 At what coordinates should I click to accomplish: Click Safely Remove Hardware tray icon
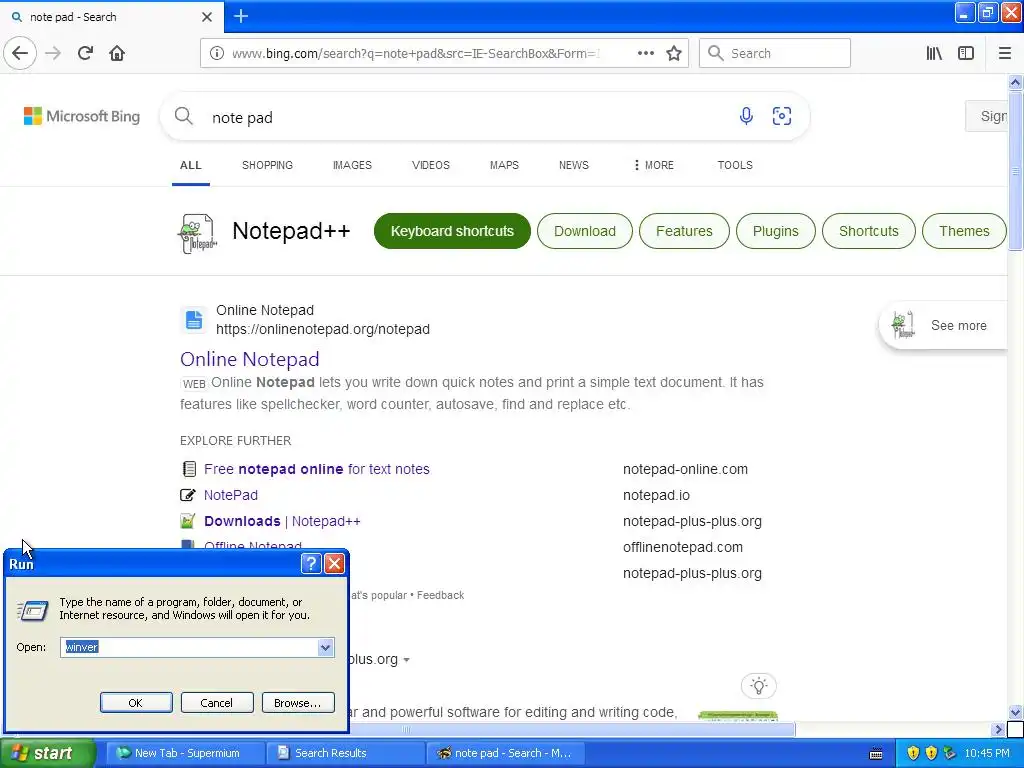pos(950,753)
